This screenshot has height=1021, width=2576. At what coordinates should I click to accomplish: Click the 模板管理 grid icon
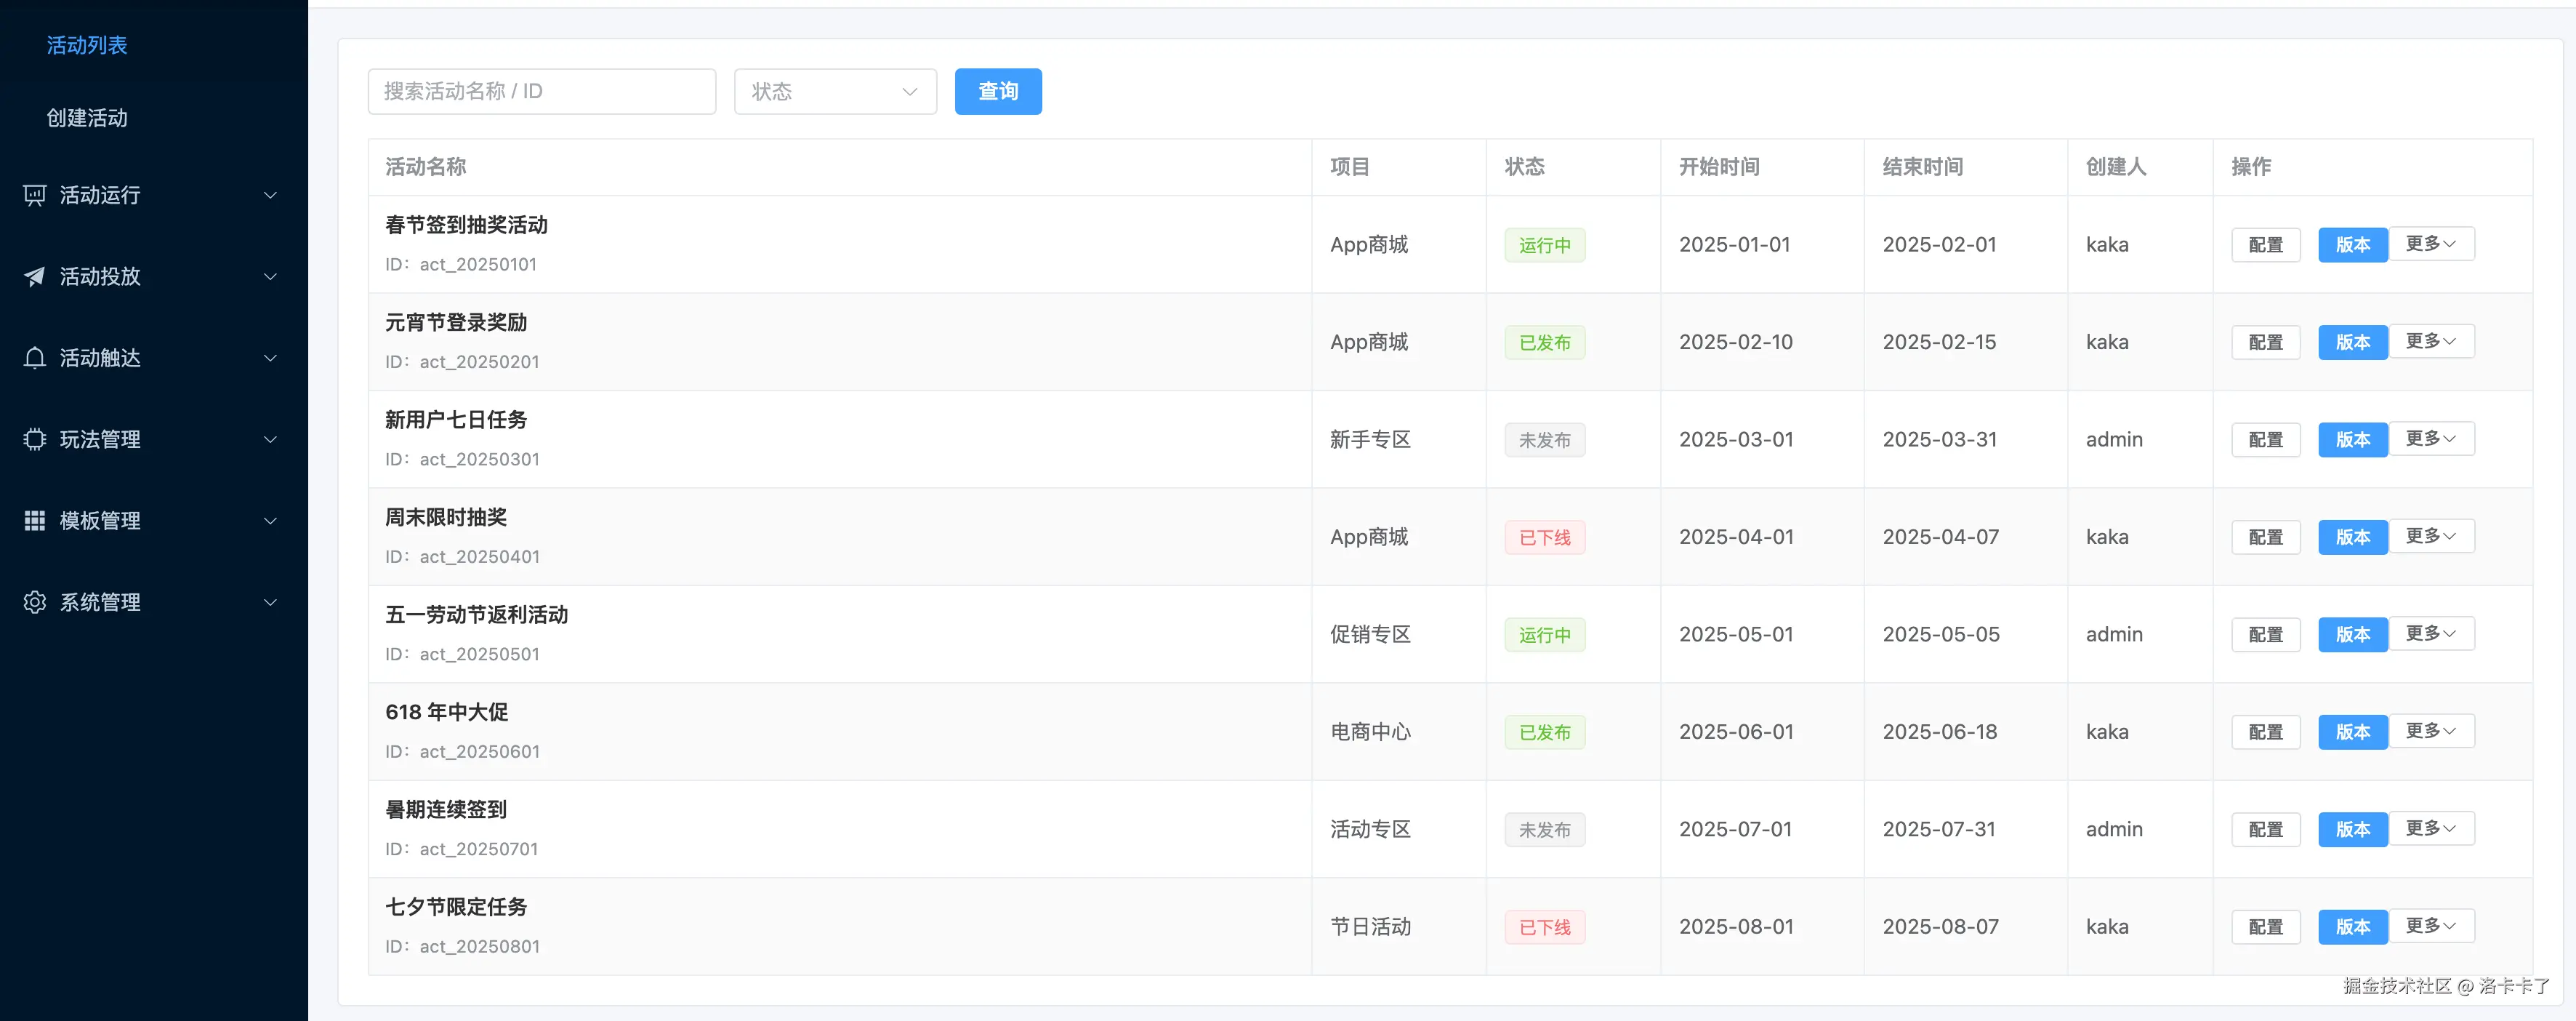35,520
